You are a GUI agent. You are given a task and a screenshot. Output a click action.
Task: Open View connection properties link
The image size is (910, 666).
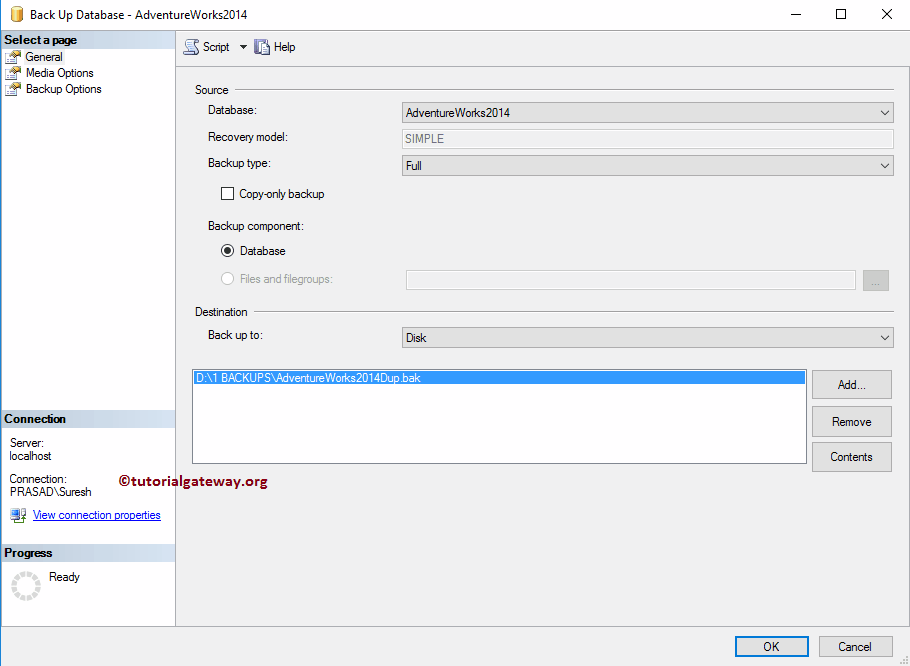pos(97,515)
